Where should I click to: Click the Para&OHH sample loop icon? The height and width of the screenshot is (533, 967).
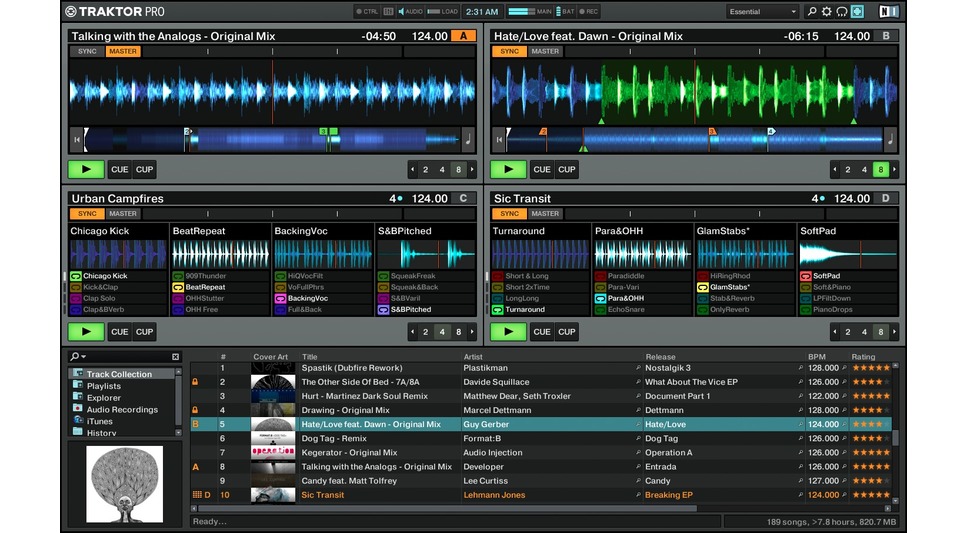click(x=600, y=298)
